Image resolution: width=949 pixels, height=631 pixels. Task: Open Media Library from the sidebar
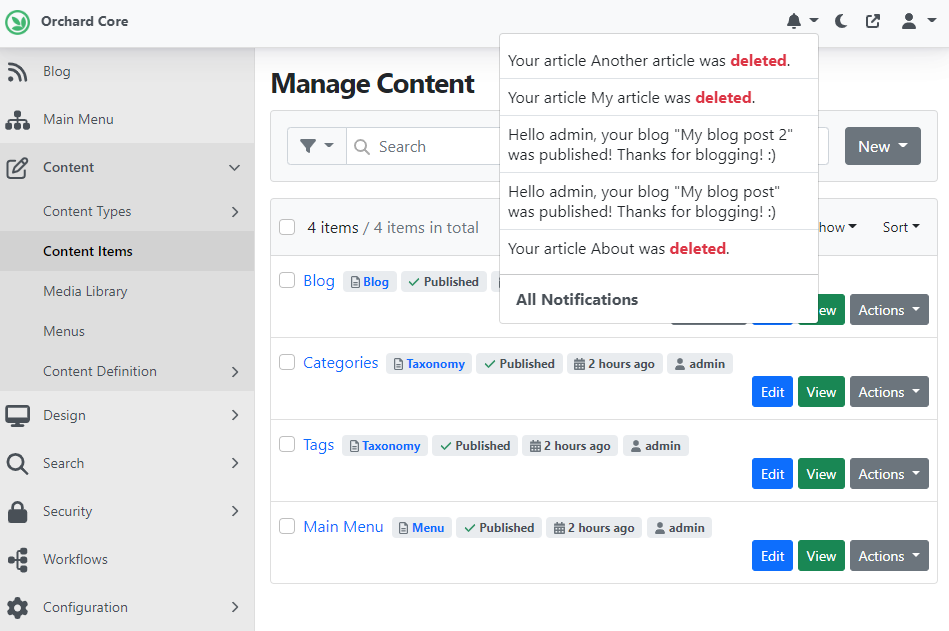(127, 291)
